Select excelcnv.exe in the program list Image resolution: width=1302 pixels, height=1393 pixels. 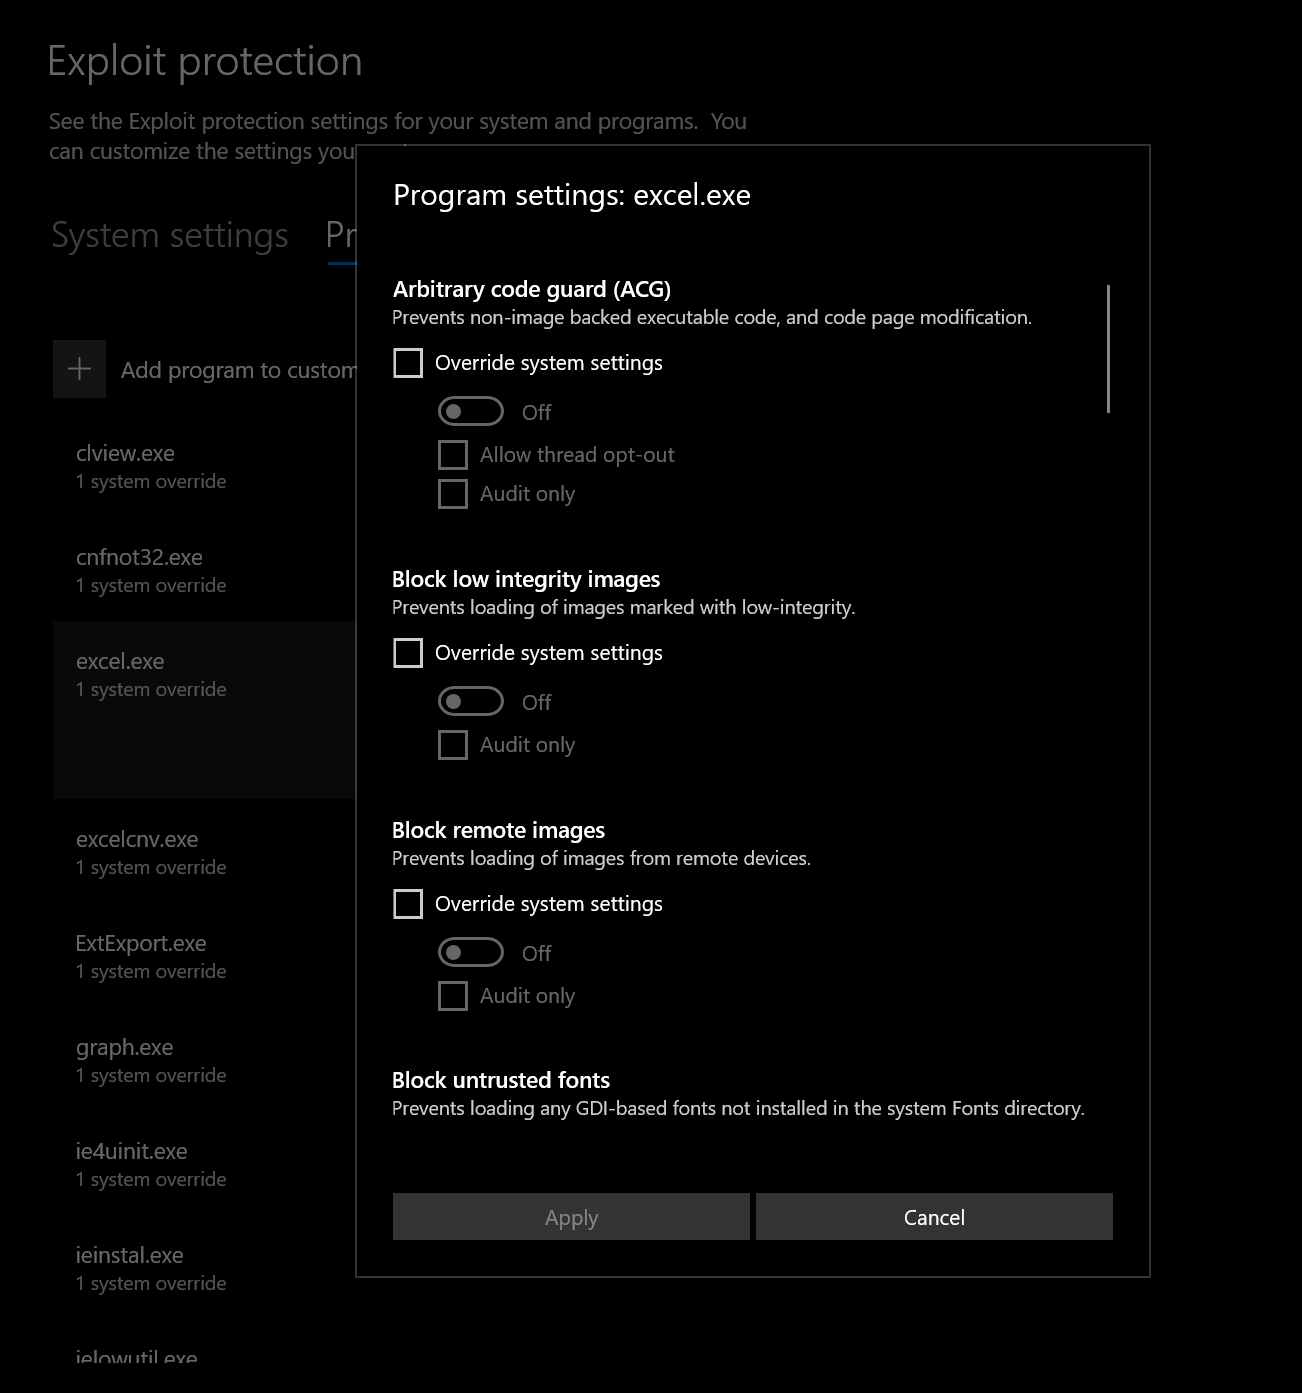point(204,852)
